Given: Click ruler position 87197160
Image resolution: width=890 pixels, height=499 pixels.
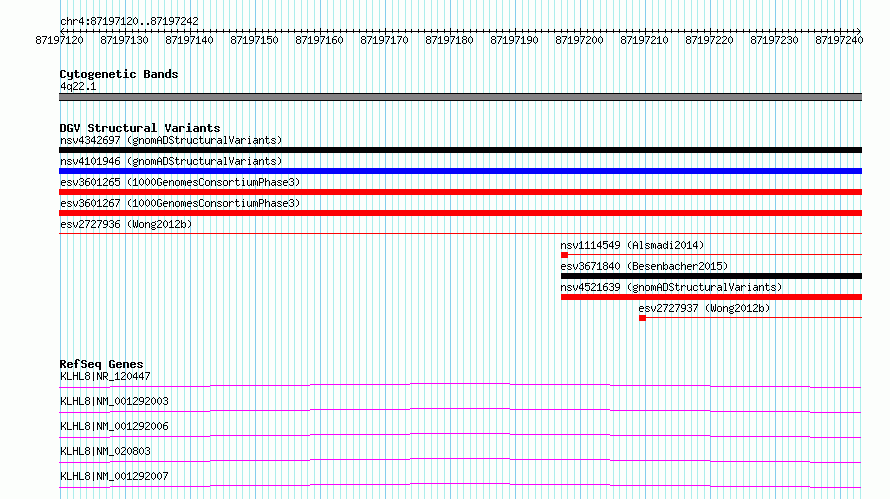Looking at the screenshot, I should [320, 40].
